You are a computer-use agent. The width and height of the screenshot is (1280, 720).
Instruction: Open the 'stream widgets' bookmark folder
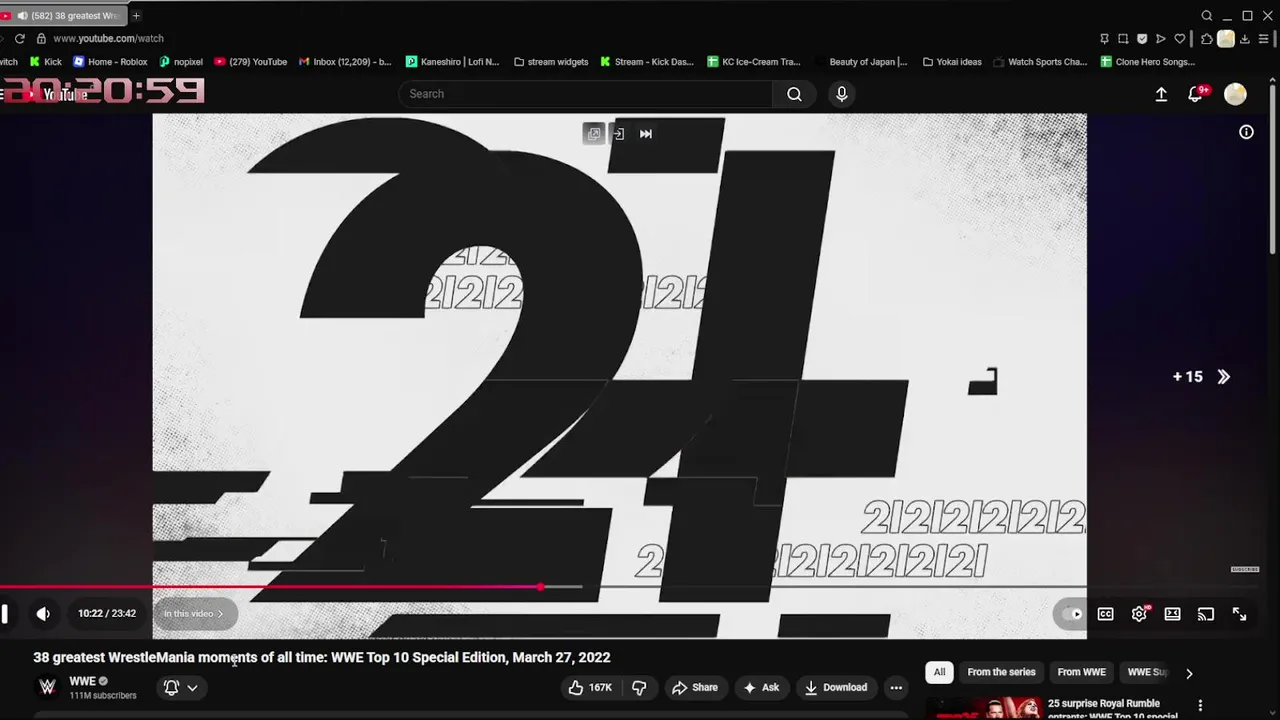pos(551,62)
